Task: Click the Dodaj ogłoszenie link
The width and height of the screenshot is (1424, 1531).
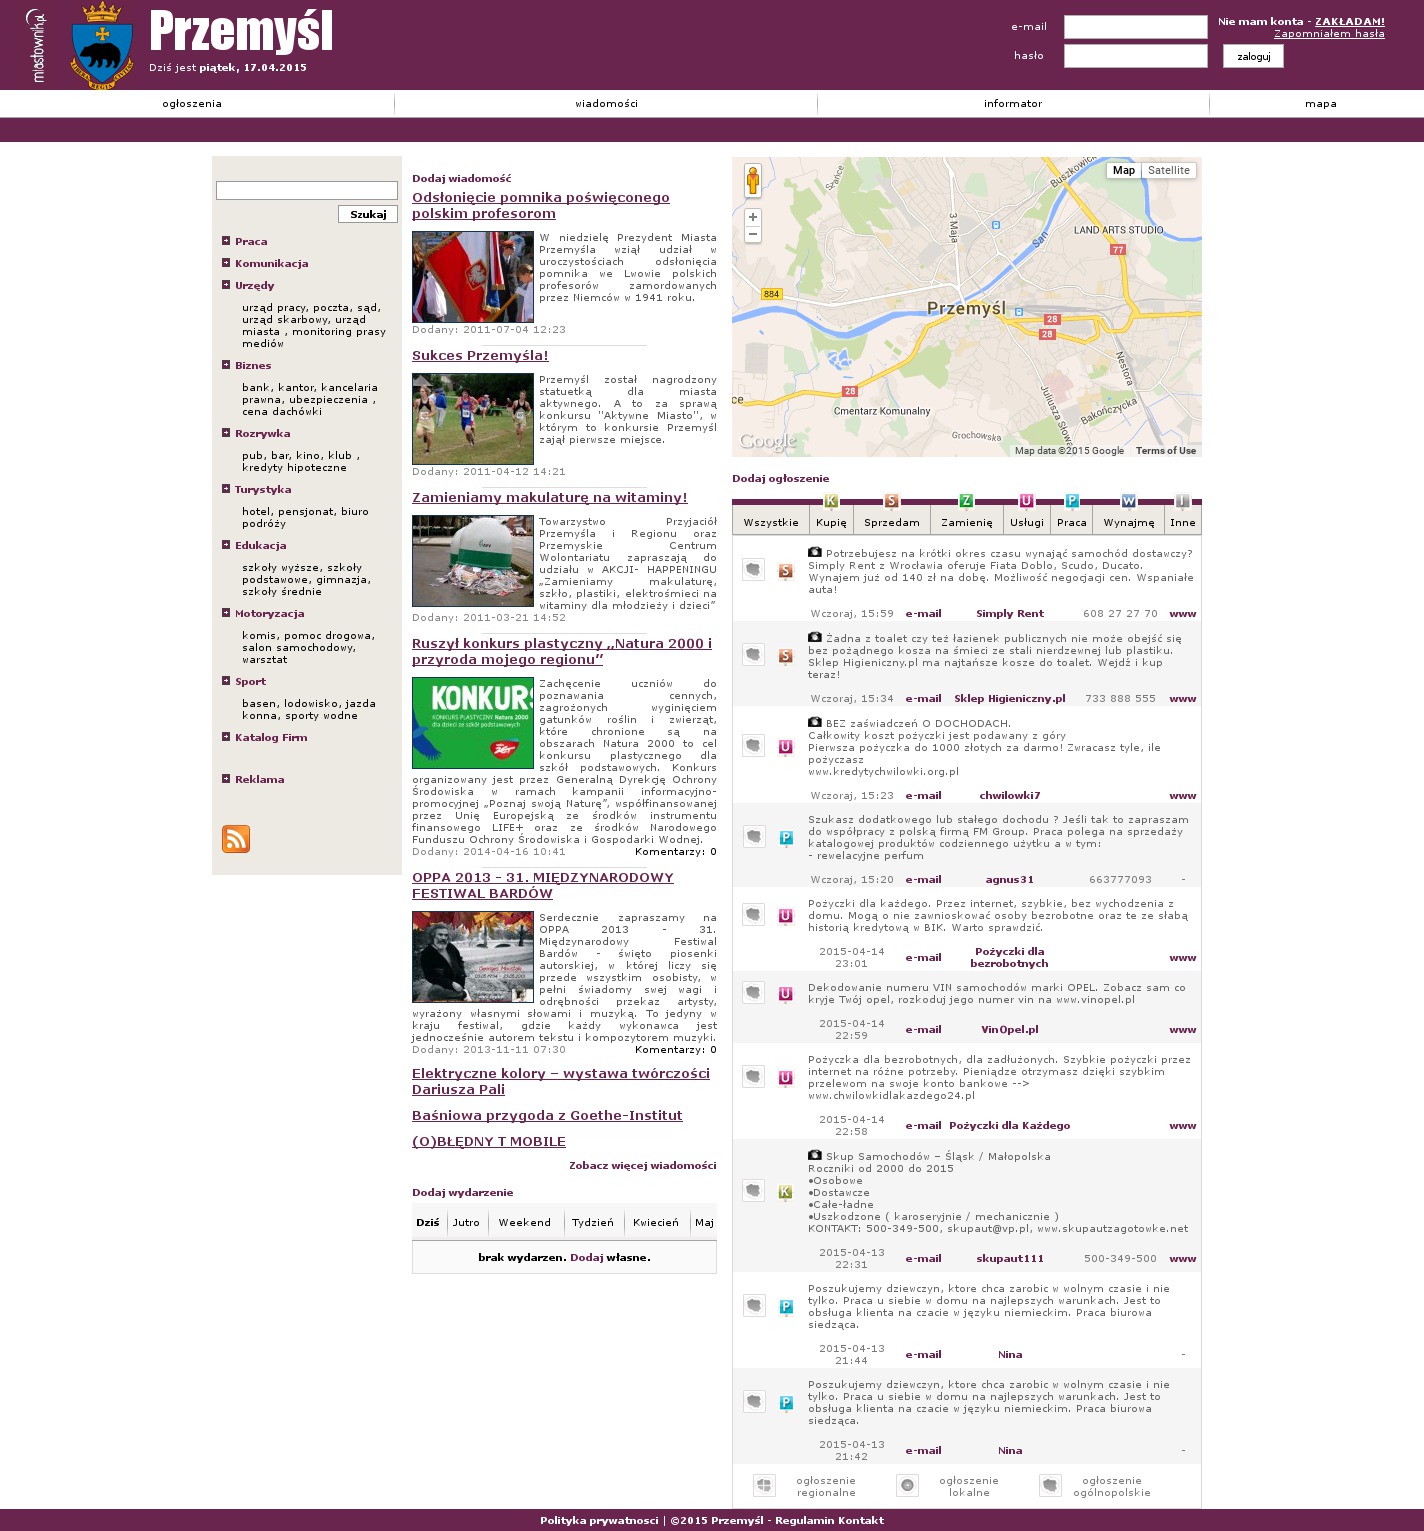Action: (x=780, y=478)
